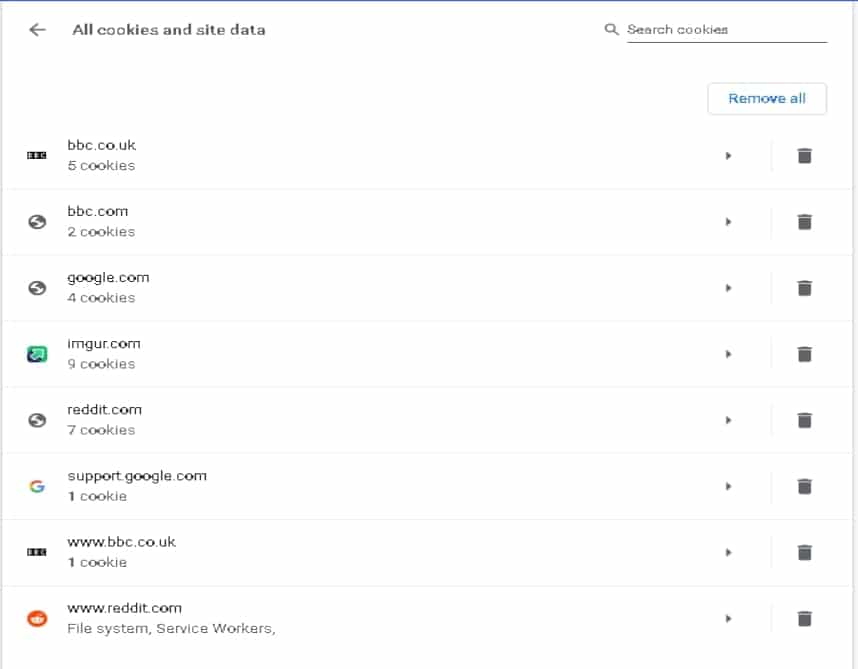The height and width of the screenshot is (669, 858).
Task: Select the imgur.com site name
Action: coord(104,344)
